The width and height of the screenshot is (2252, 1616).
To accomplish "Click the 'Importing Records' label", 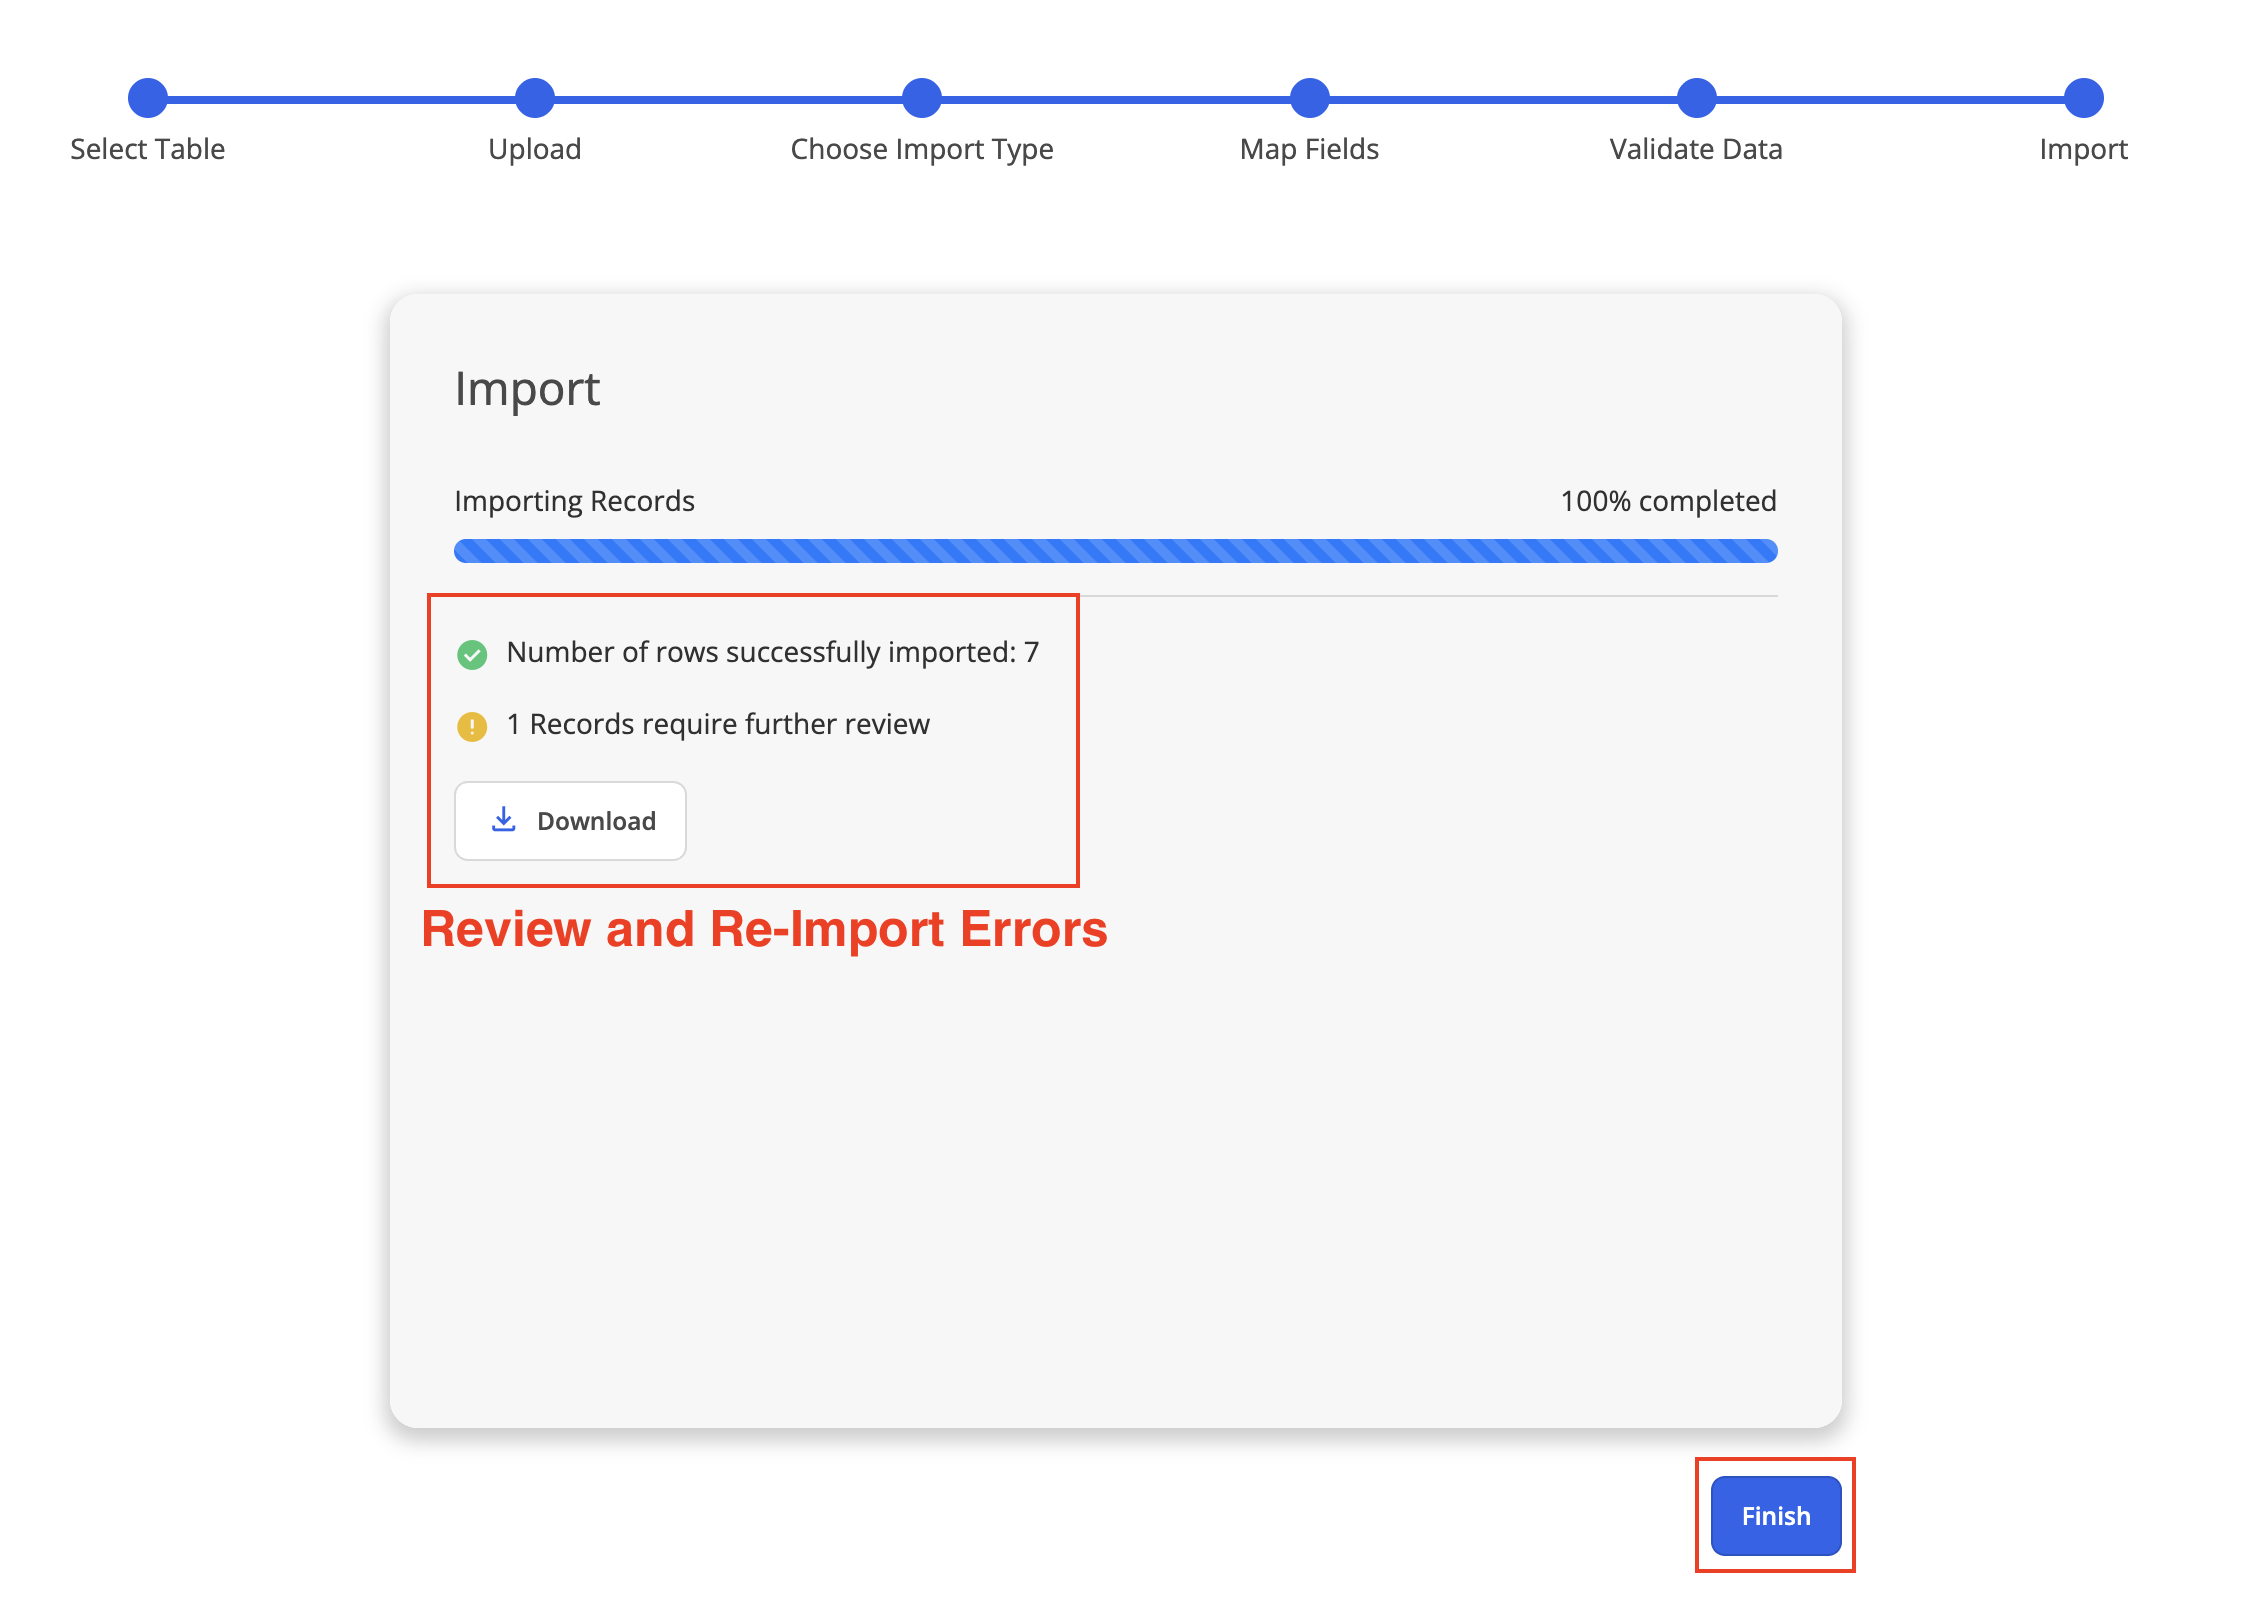I will [575, 501].
